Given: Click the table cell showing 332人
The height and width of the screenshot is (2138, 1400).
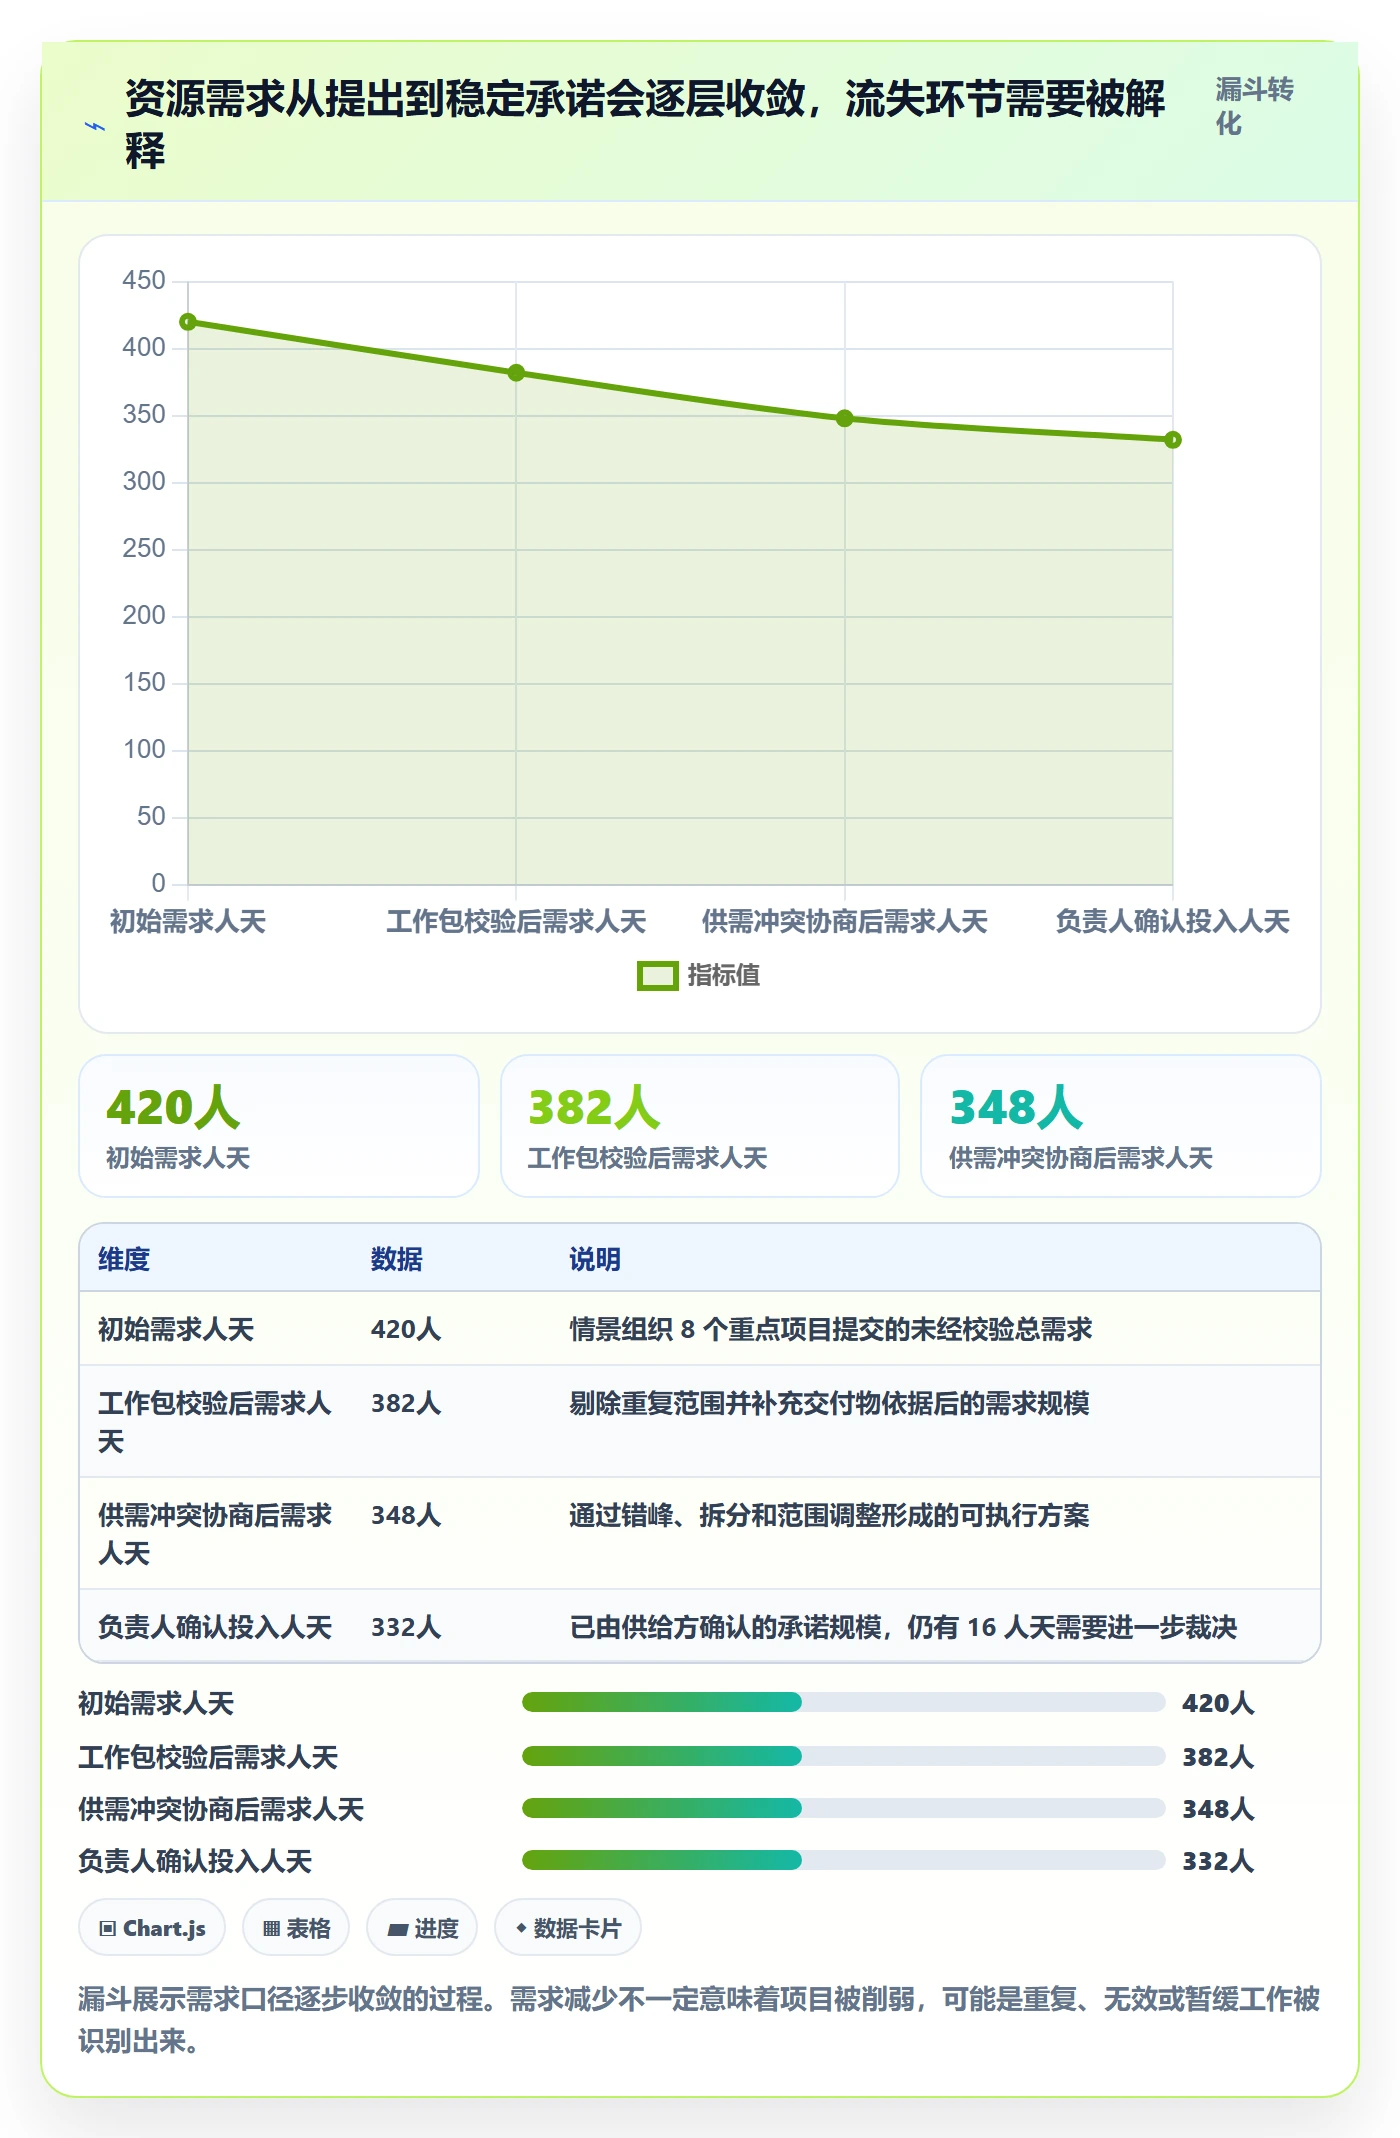Looking at the screenshot, I should [406, 1627].
